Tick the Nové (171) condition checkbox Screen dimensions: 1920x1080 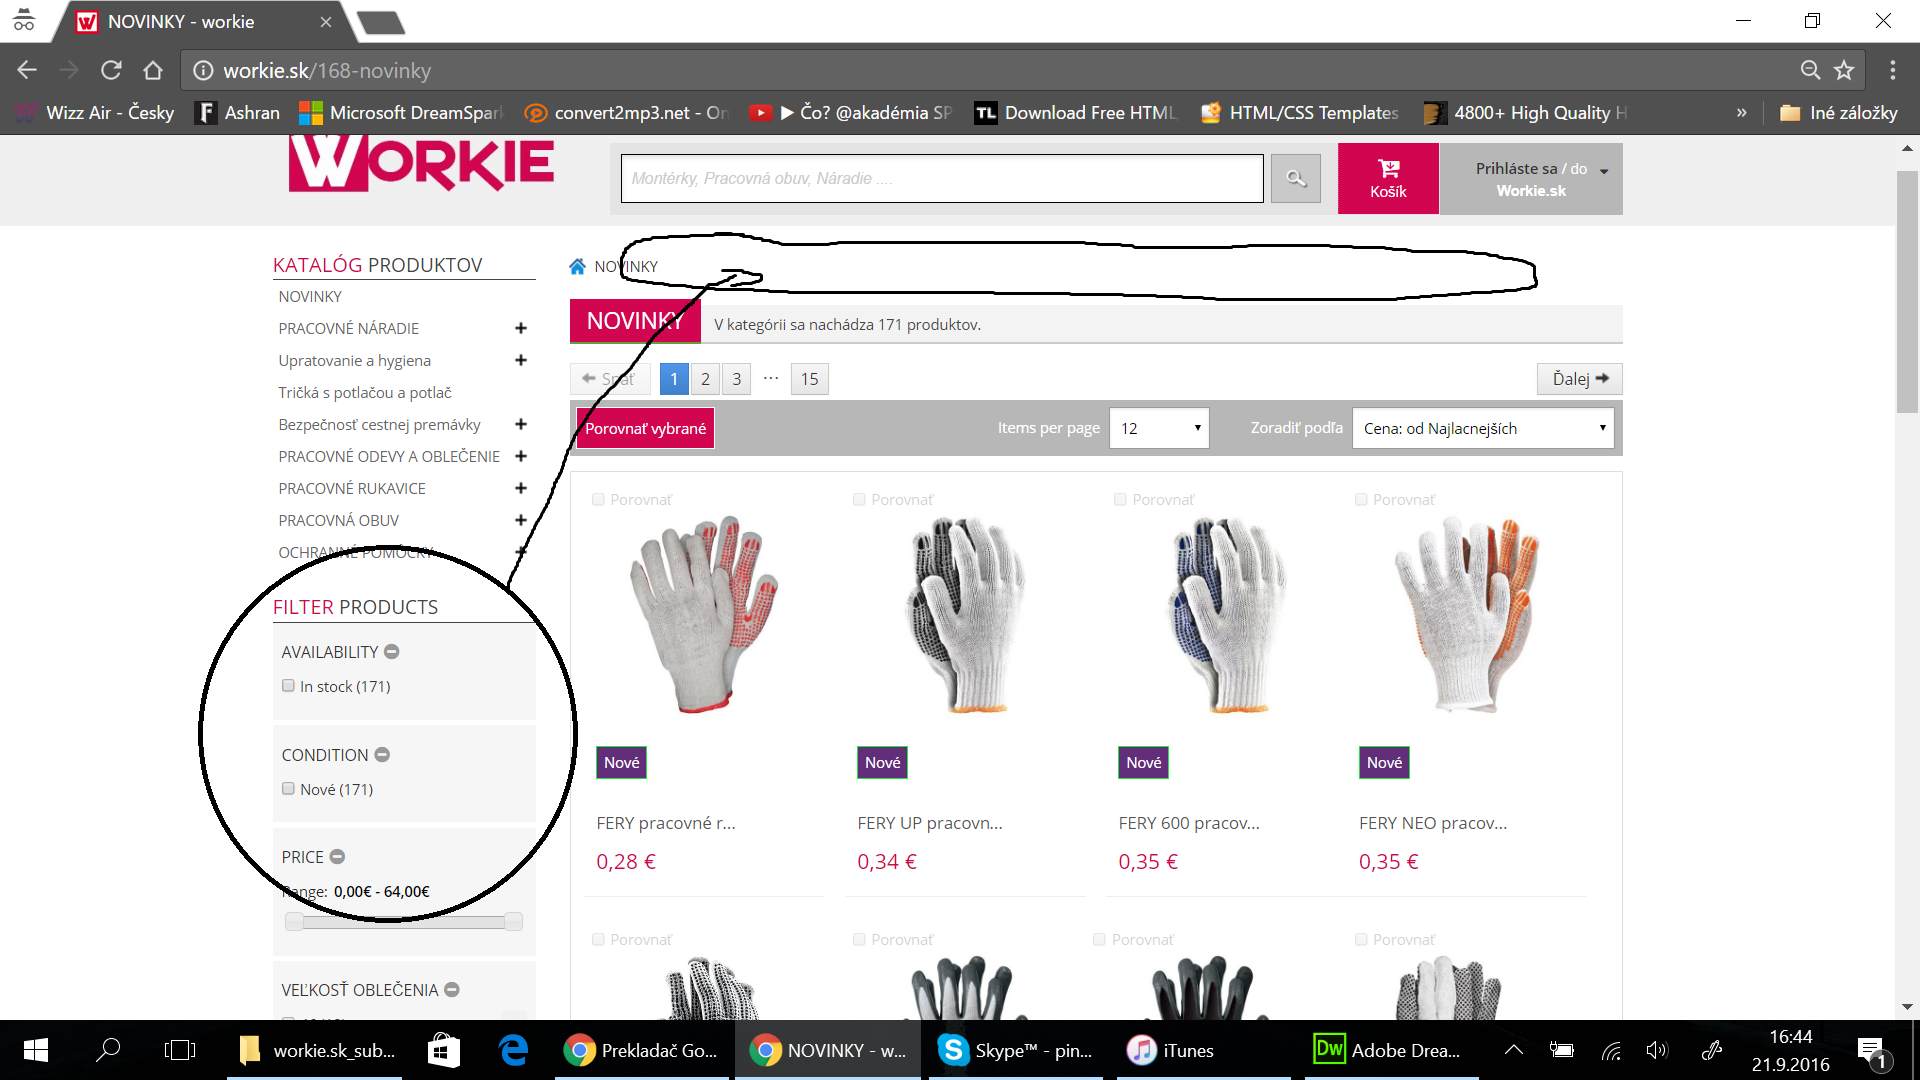(288, 789)
